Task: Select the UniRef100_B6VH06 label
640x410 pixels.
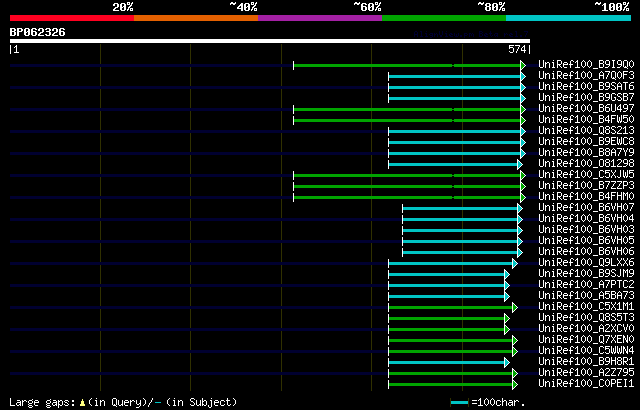Action: [586, 252]
